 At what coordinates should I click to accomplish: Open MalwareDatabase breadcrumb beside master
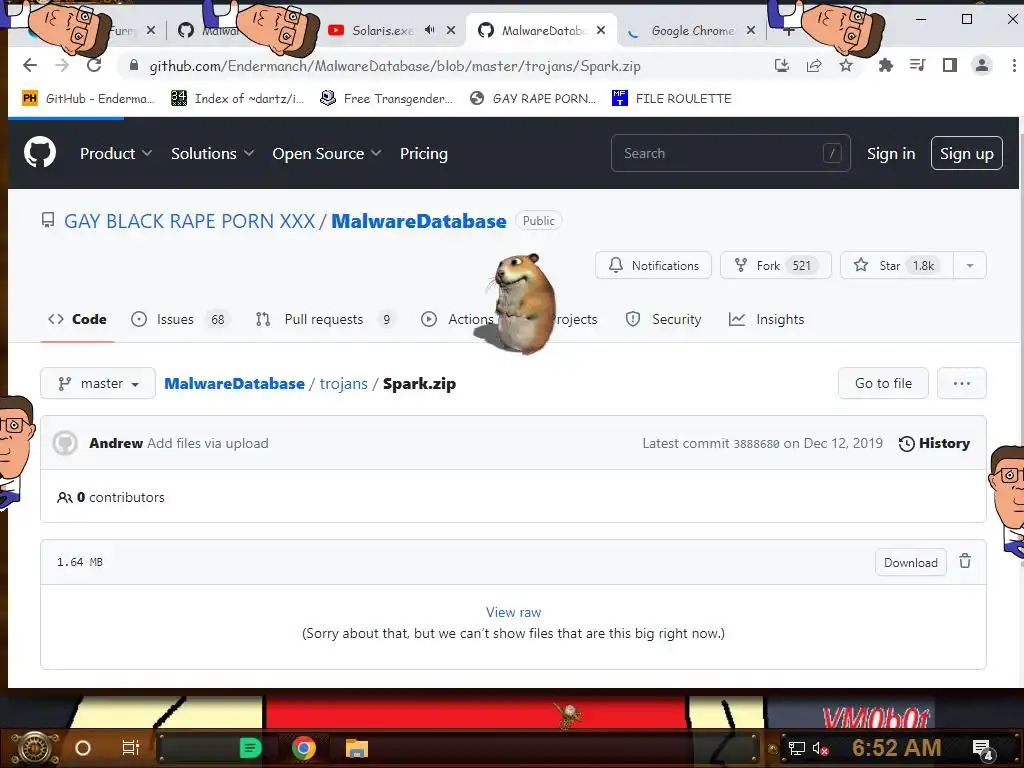click(234, 383)
